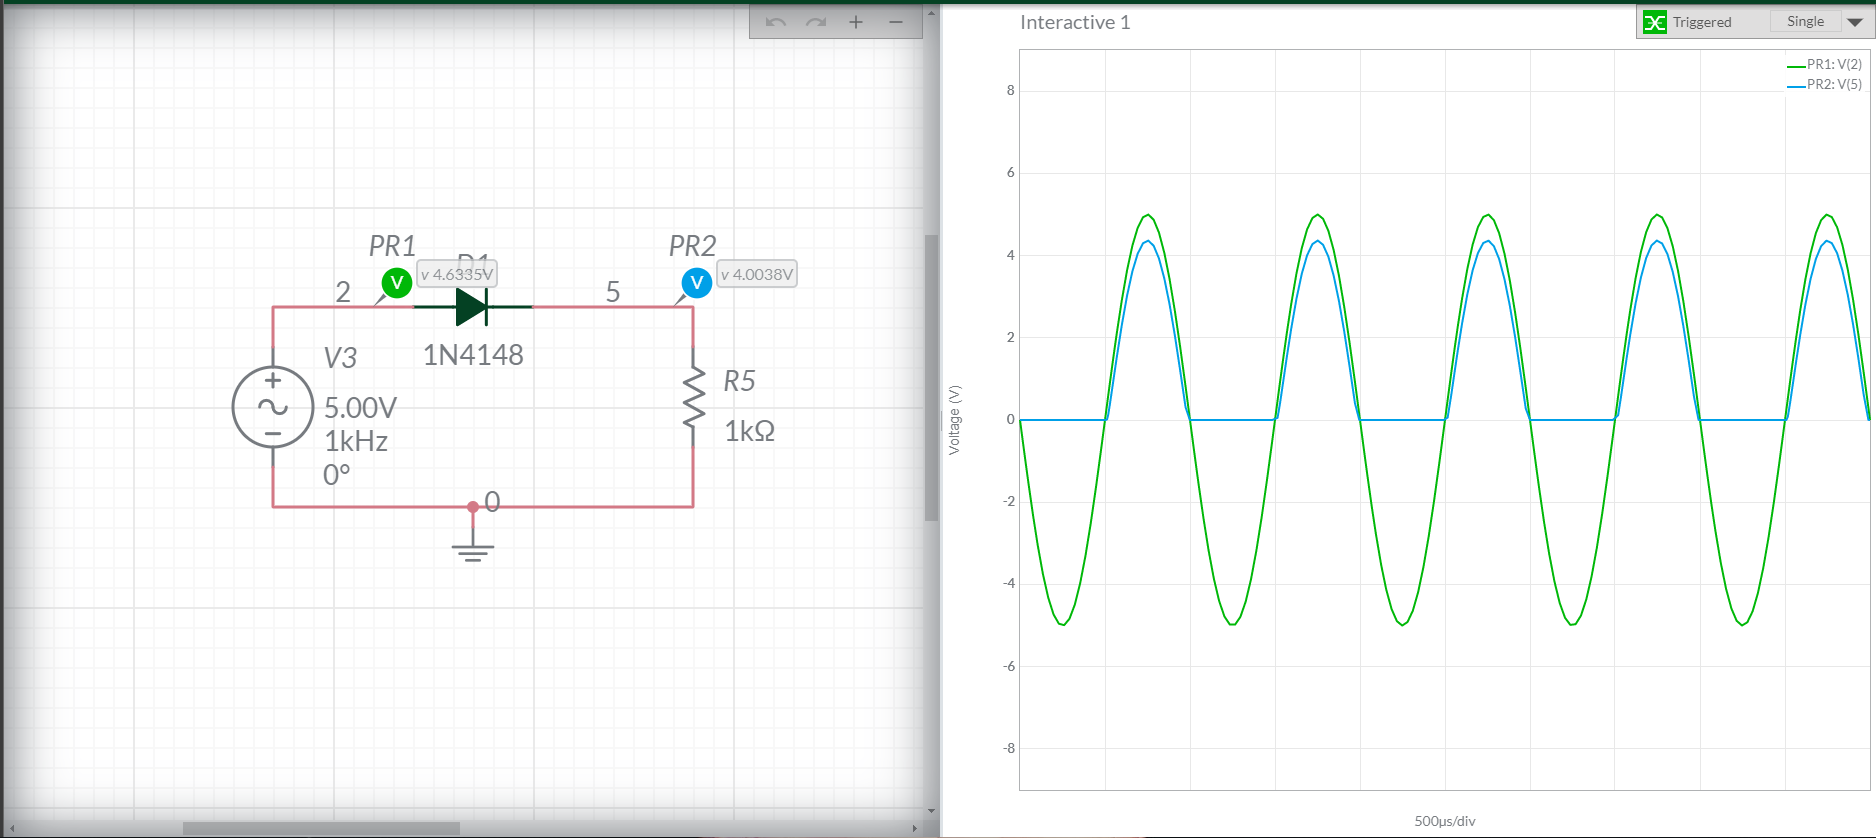Zoom out with the minus icon
This screenshot has height=838, width=1876.
pyautogui.click(x=896, y=22)
